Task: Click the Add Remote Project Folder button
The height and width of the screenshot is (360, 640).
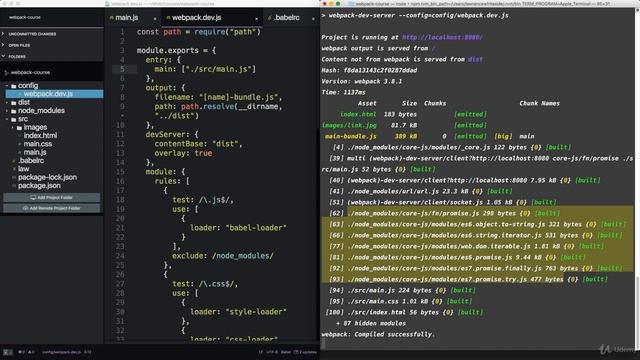Action: (52, 208)
